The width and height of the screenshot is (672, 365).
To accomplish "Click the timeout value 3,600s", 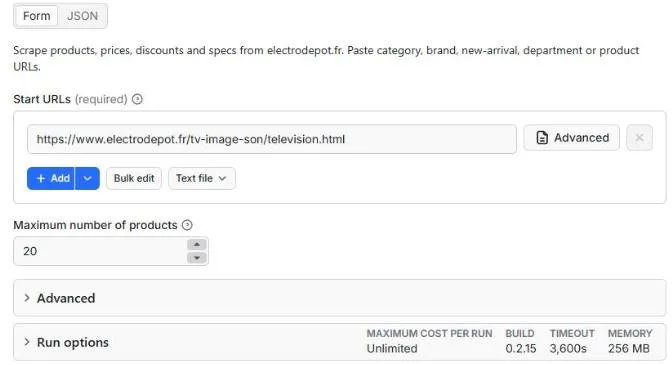I will click(568, 349).
